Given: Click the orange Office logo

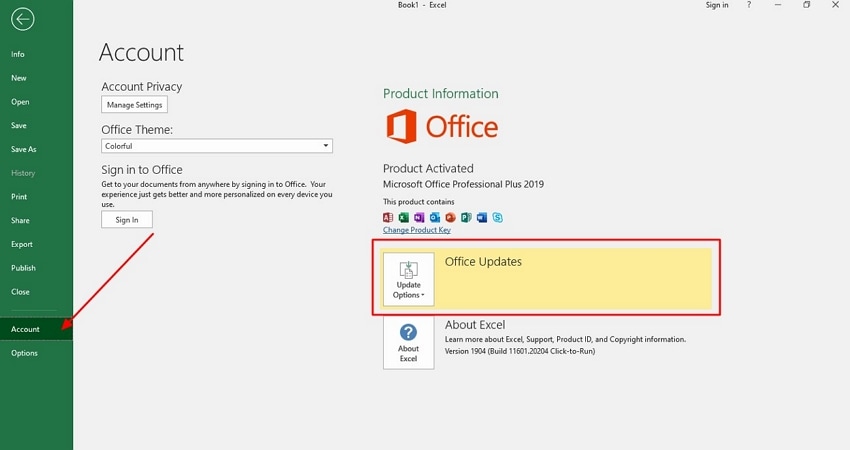Looking at the screenshot, I should point(442,126).
